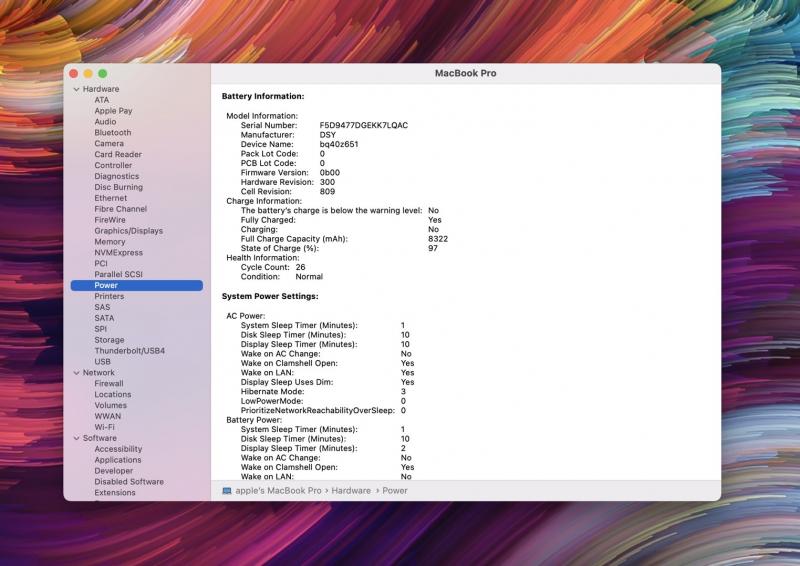Select the highlighted Power entry
The width and height of the screenshot is (800, 566).
coord(137,285)
